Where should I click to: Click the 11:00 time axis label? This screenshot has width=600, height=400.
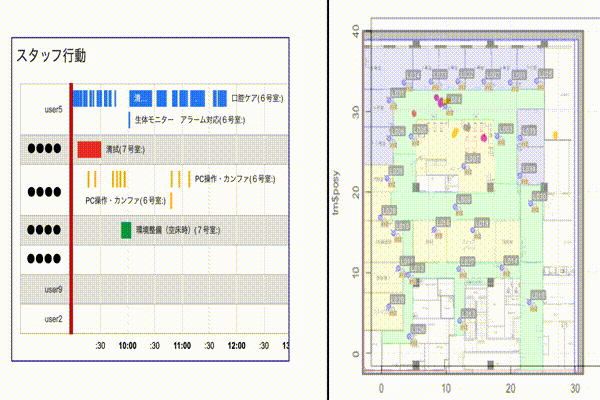point(182,346)
